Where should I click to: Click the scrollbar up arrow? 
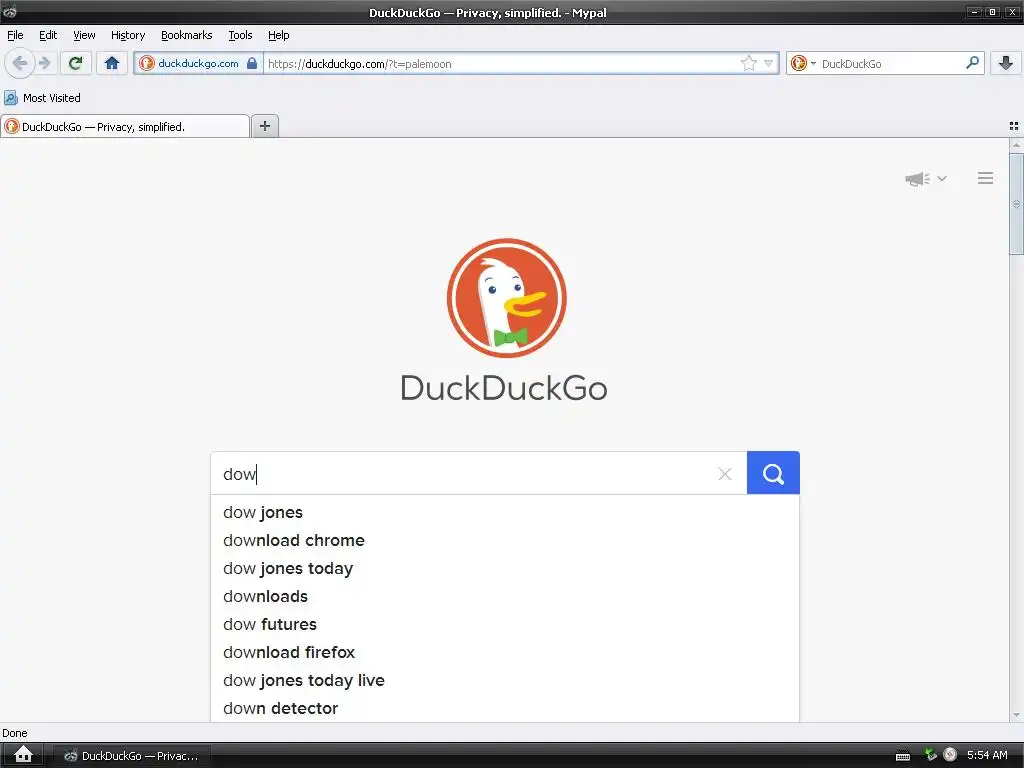coord(1016,144)
